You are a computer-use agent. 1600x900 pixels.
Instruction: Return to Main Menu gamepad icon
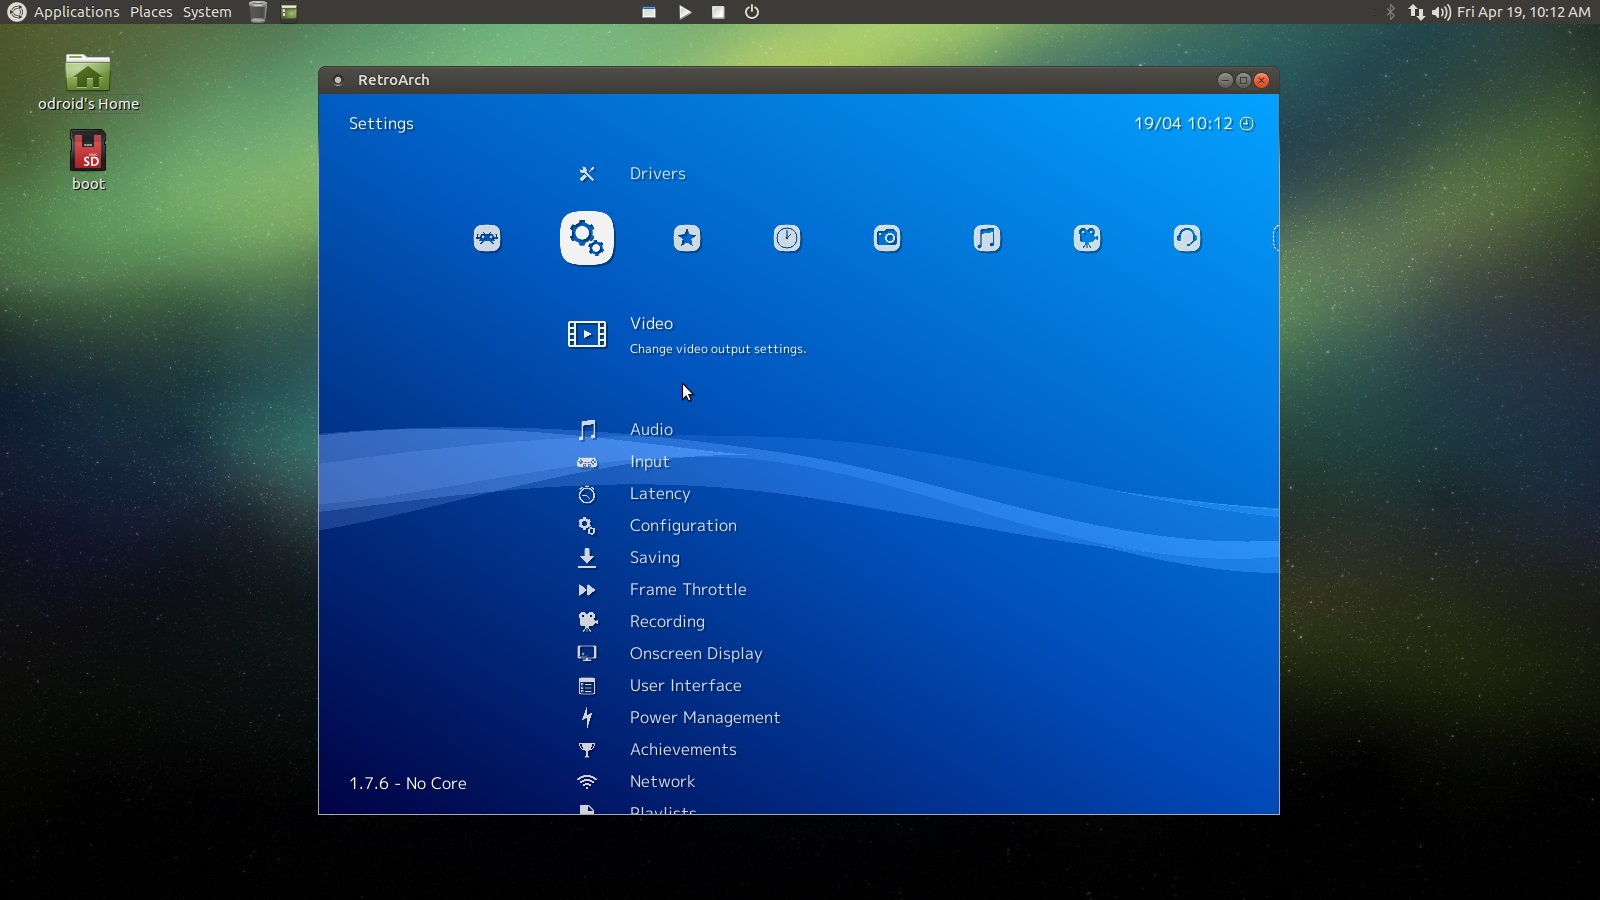pyautogui.click(x=487, y=238)
